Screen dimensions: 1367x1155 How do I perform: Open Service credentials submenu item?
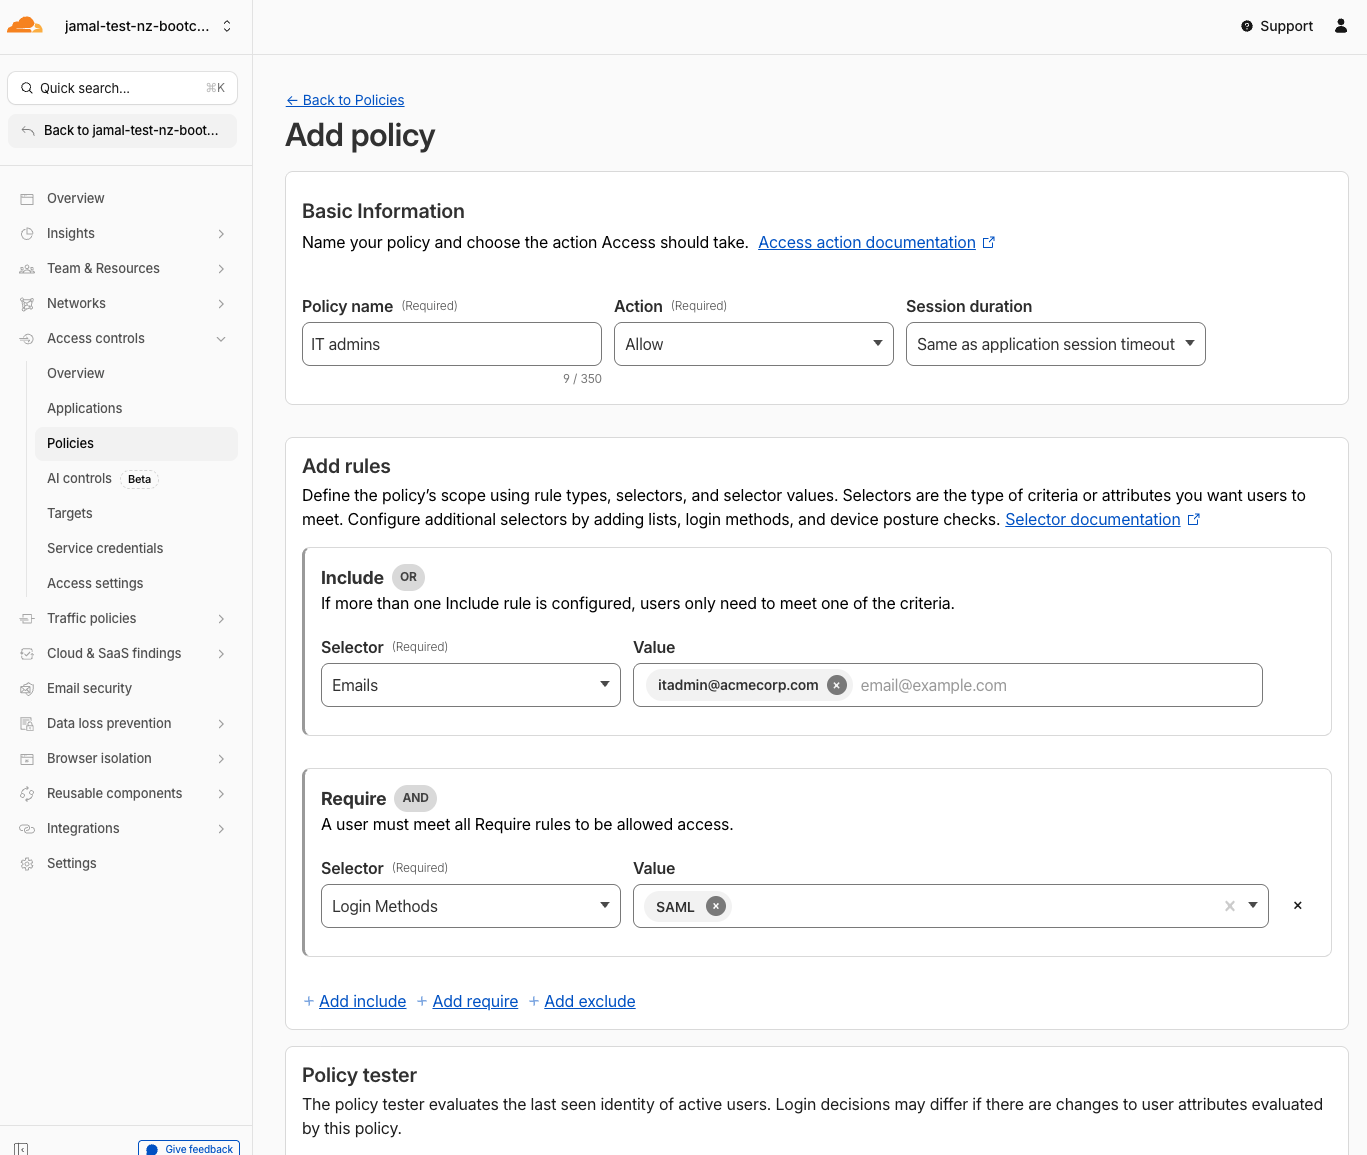click(x=136, y=548)
